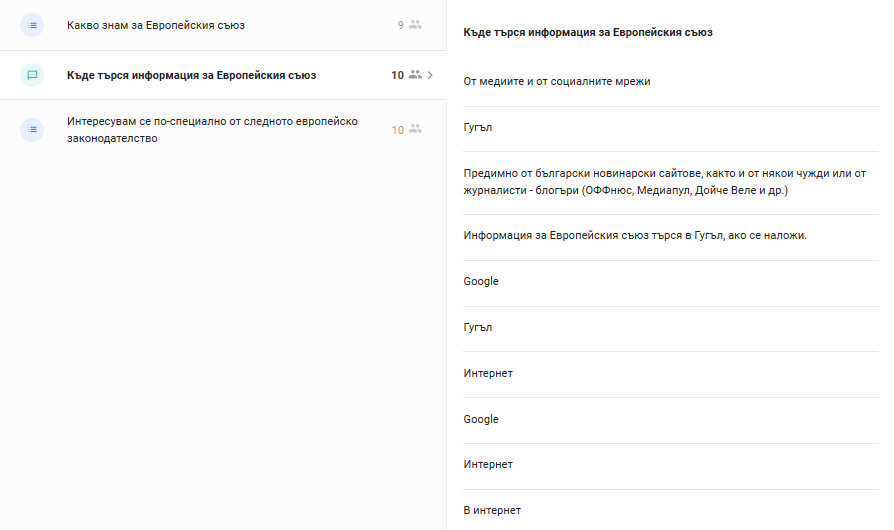The height and width of the screenshot is (530, 894).
Task: Click participants icon of 'Интересувам се' question row
Action: [x=416, y=129]
